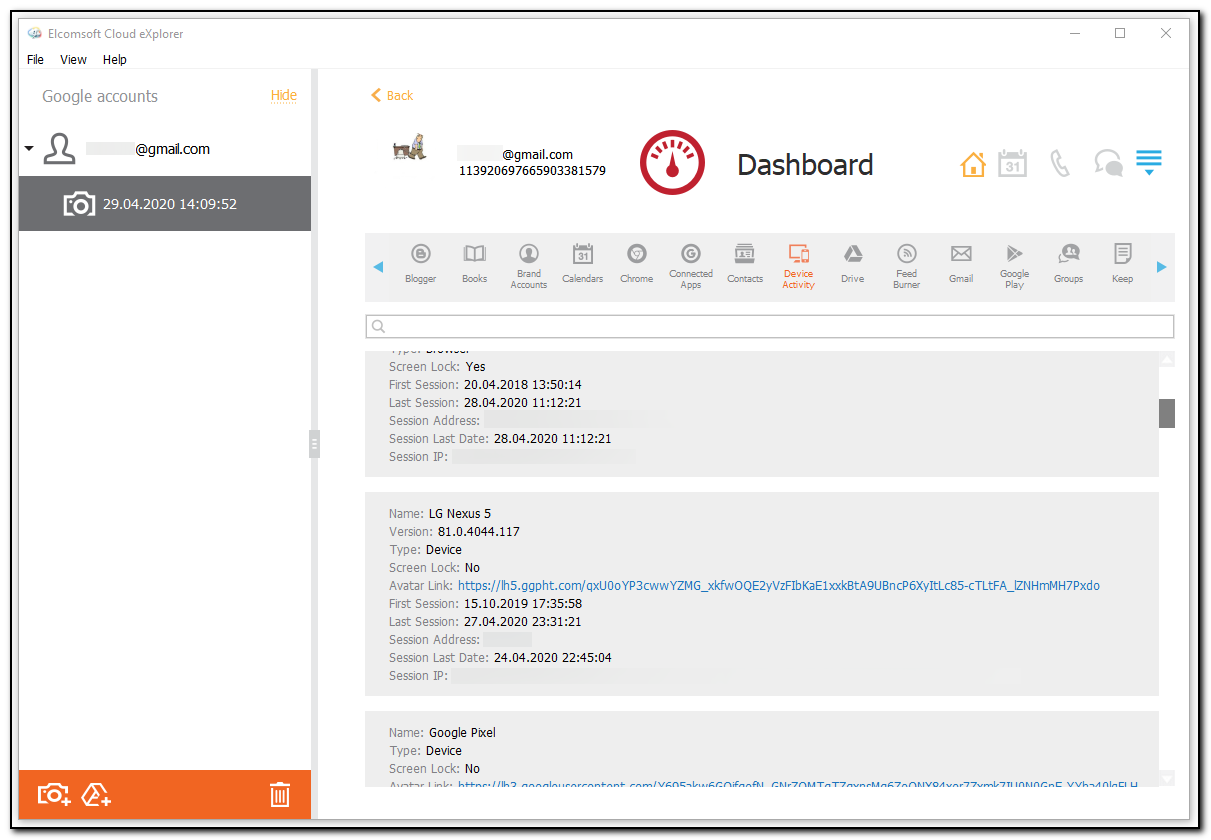This screenshot has height=840, width=1211.
Task: Open the Google Play category
Action: tap(1014, 263)
